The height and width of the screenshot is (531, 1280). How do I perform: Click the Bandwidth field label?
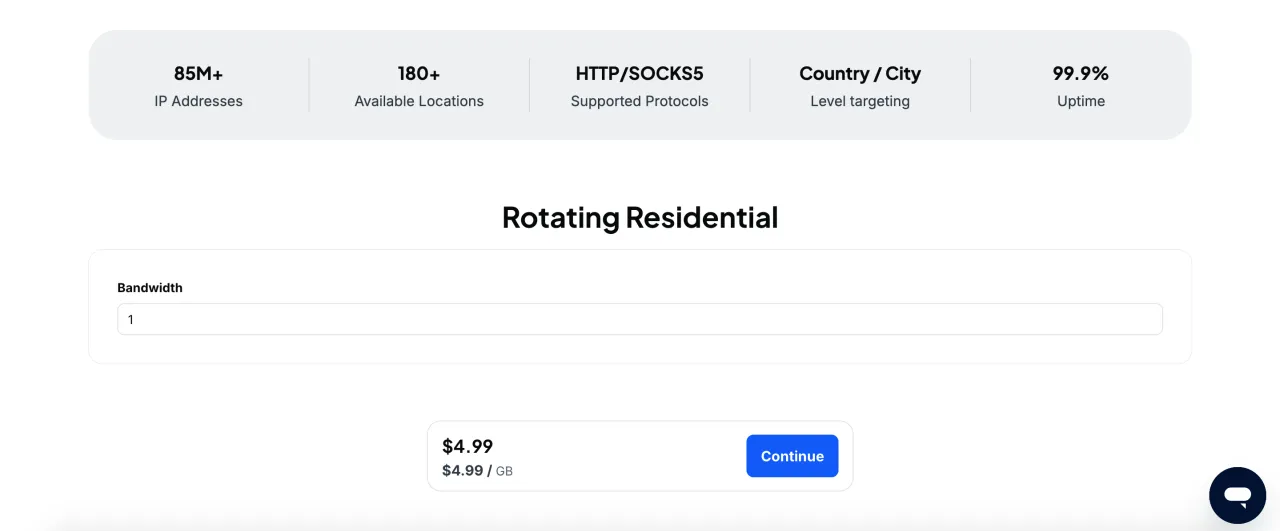point(150,288)
